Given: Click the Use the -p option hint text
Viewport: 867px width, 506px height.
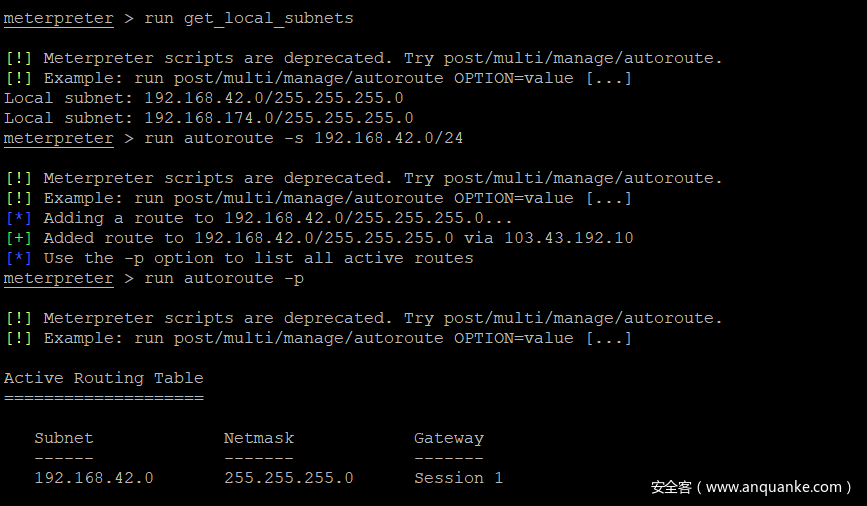Looking at the screenshot, I should point(258,258).
